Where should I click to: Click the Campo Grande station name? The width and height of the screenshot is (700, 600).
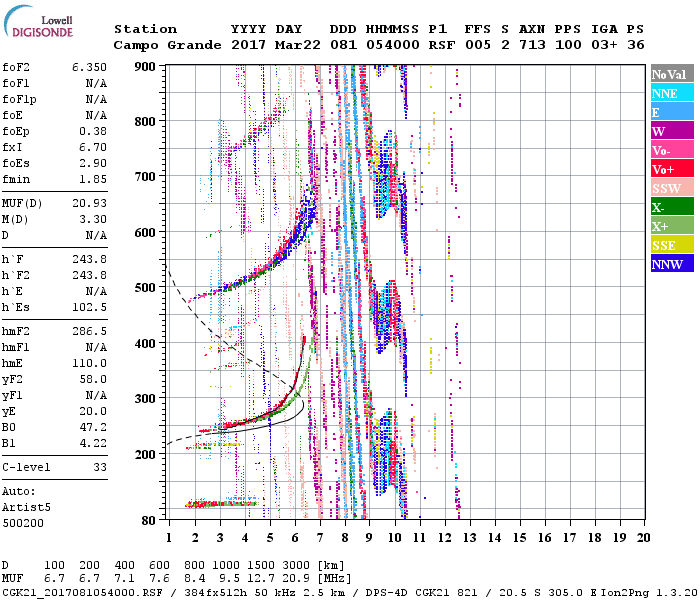click(x=167, y=45)
